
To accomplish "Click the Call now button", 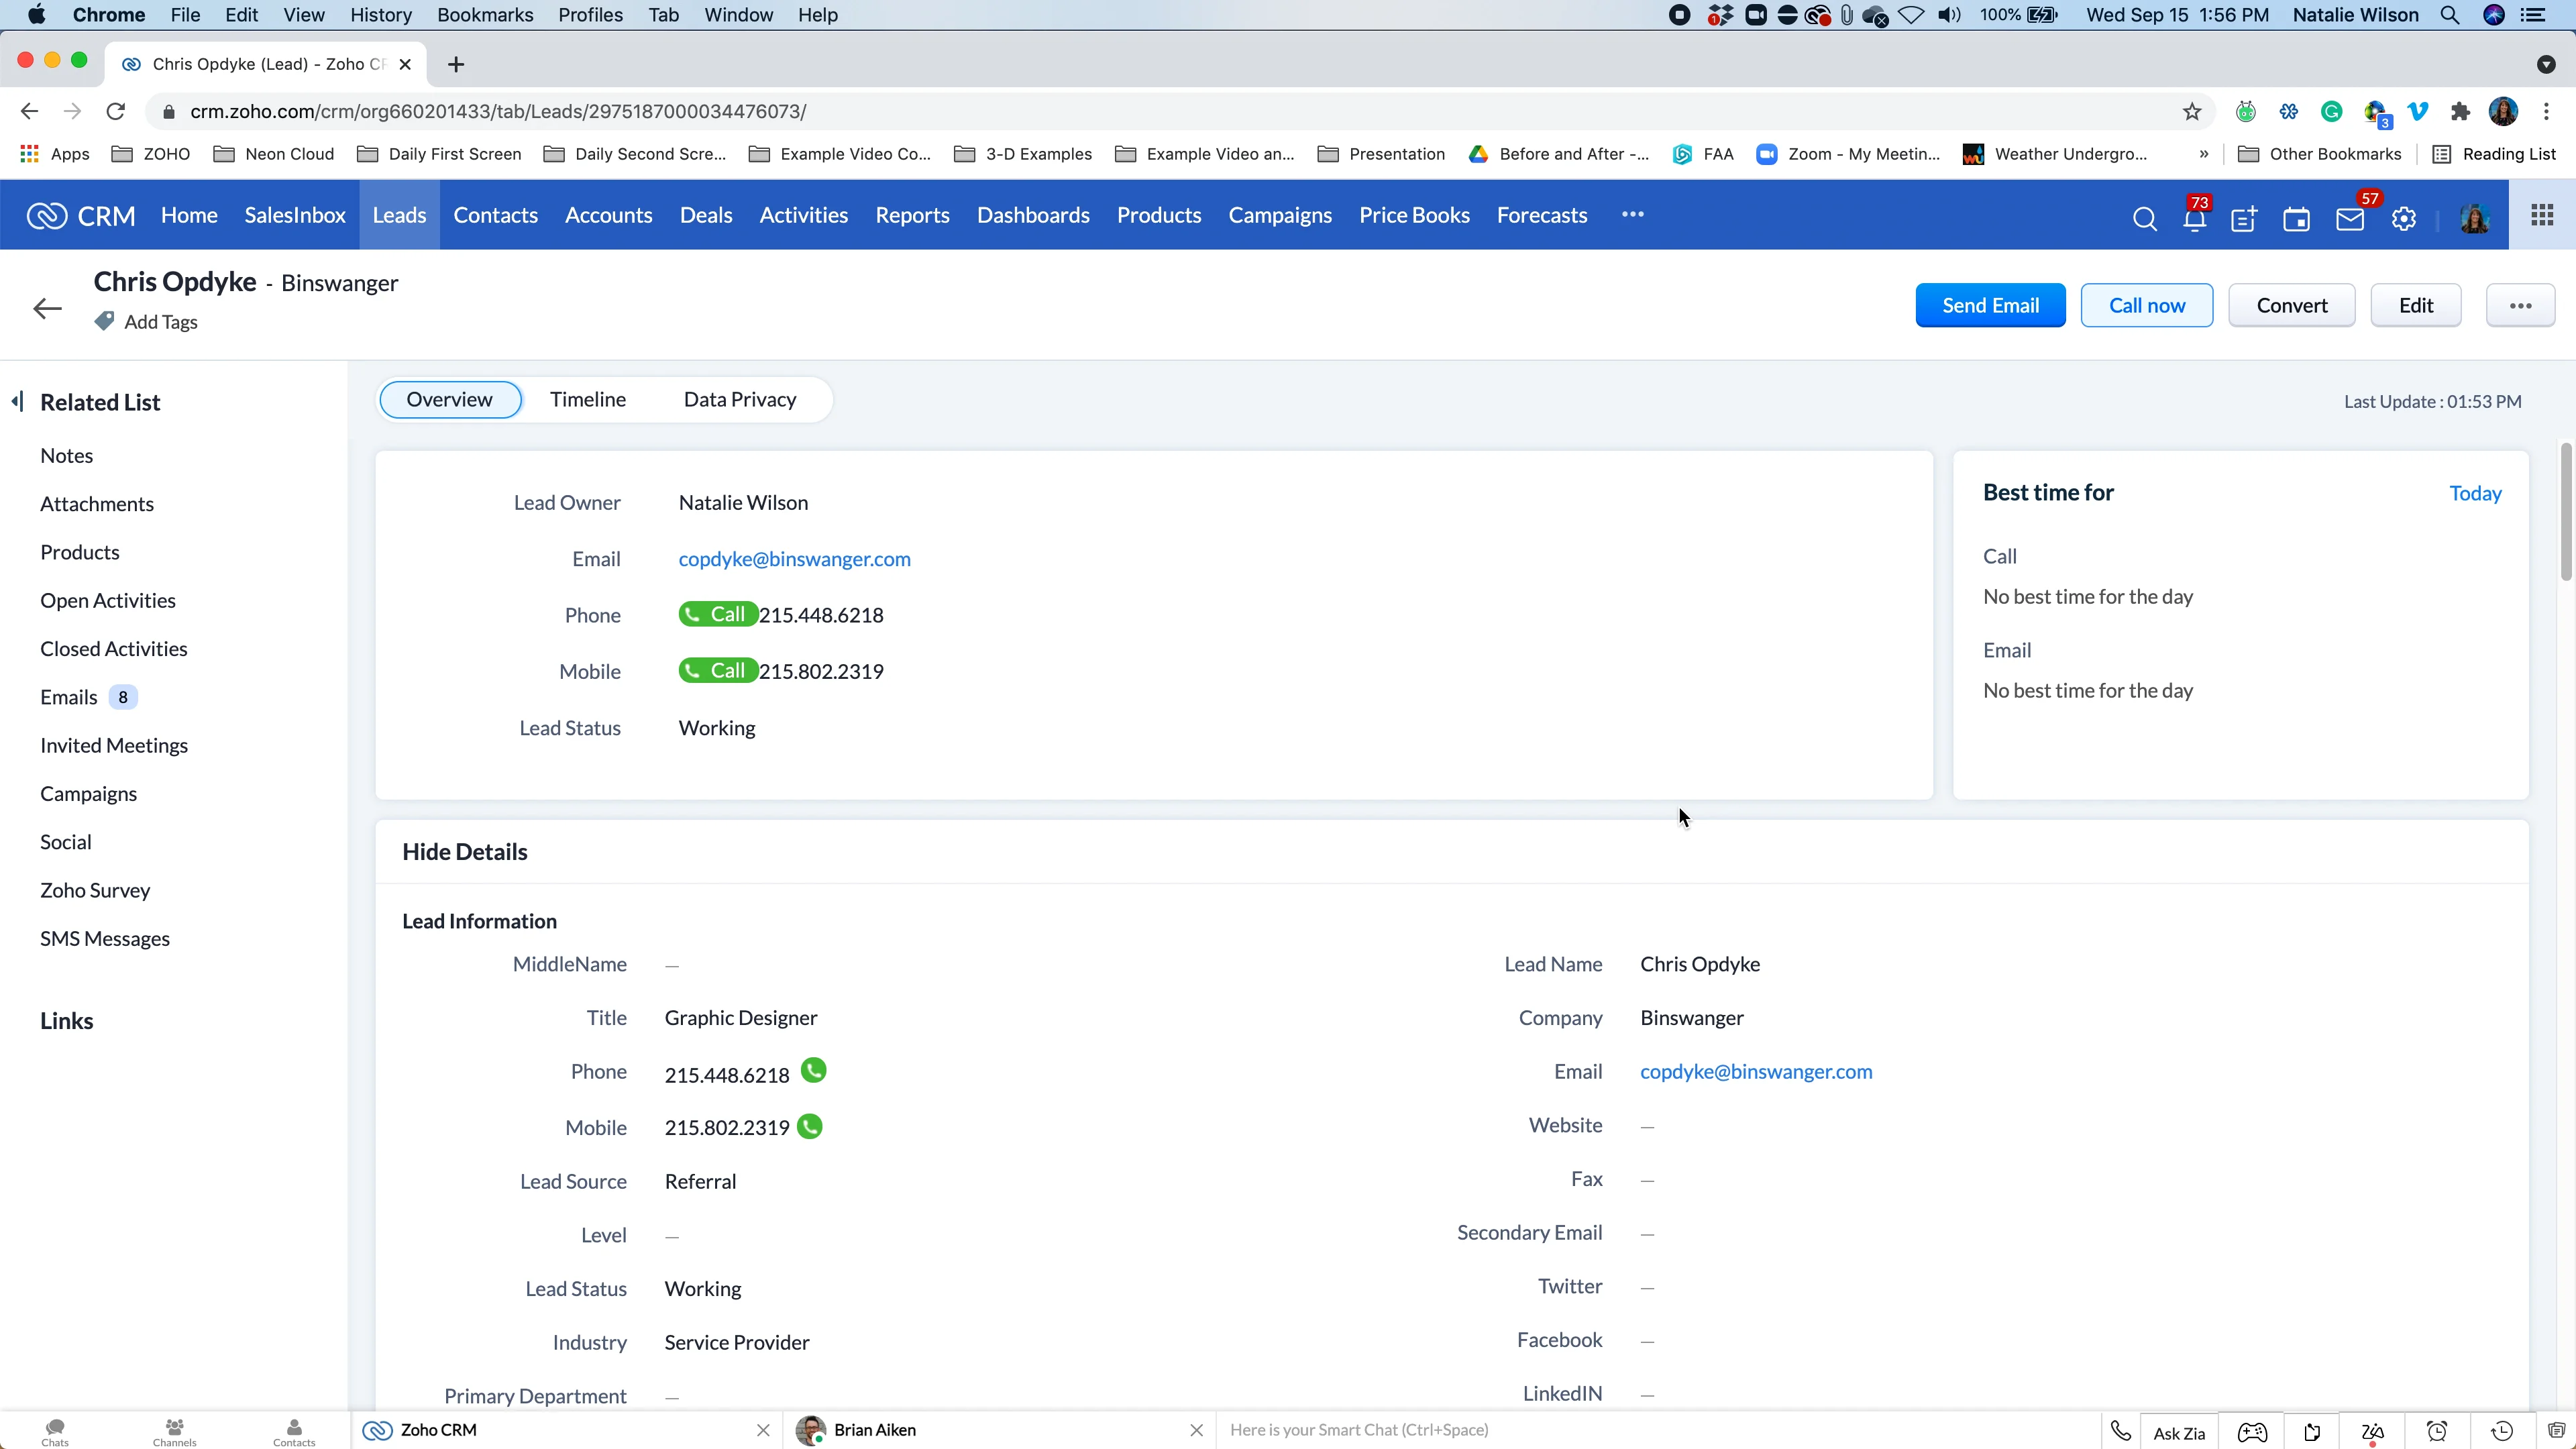I will [x=2147, y=305].
